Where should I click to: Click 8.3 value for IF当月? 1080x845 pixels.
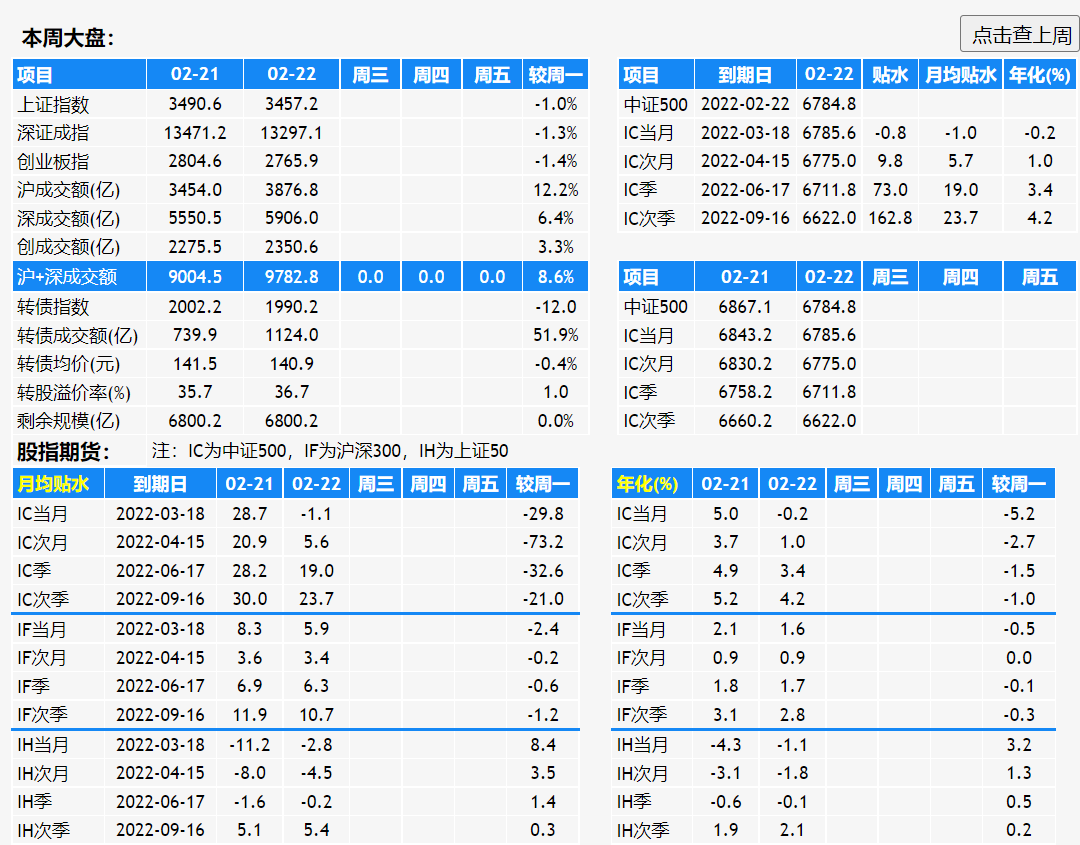pyautogui.click(x=249, y=629)
